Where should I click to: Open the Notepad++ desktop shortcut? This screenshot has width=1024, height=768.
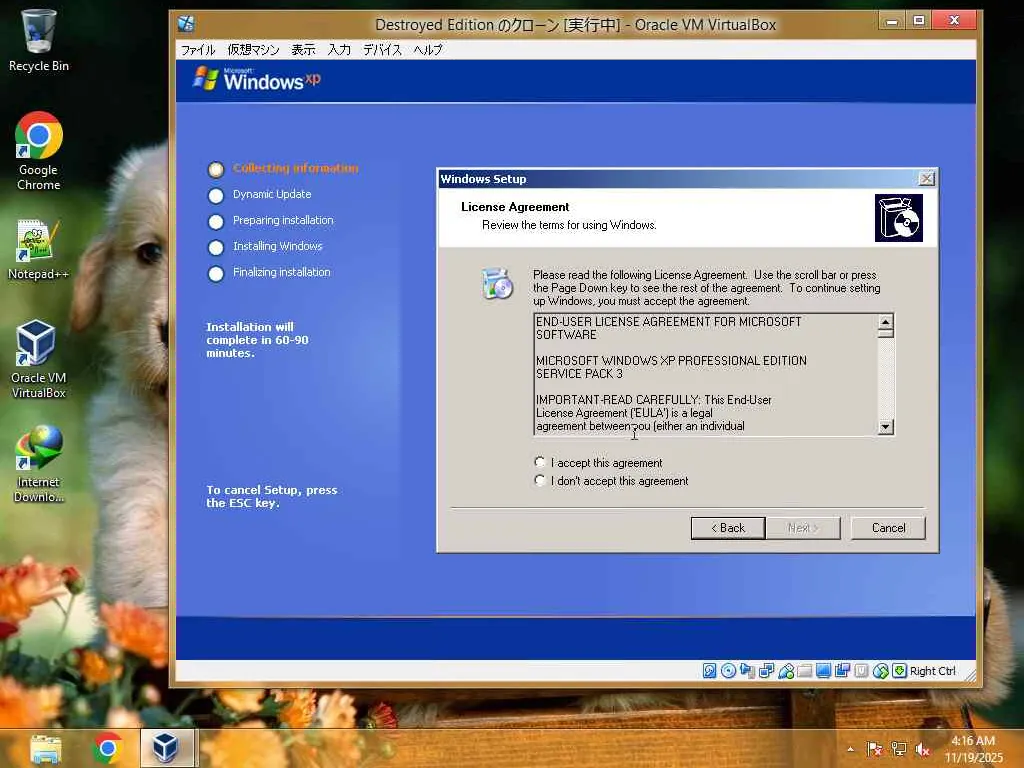pos(39,250)
